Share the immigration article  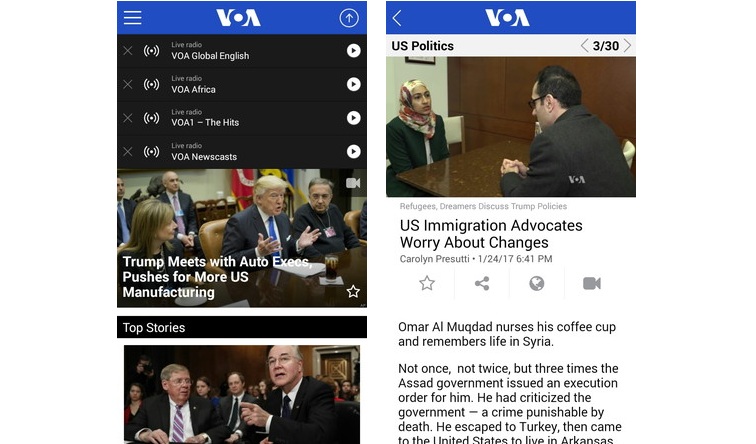coord(482,283)
